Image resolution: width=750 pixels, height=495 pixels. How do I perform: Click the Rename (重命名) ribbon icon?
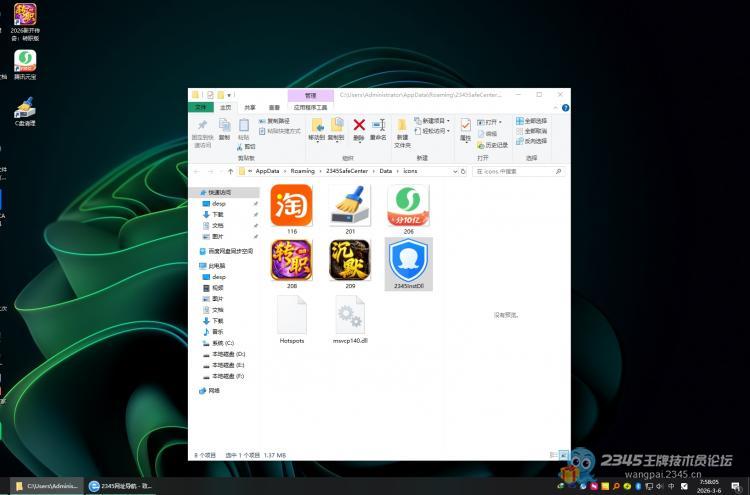coord(378,129)
